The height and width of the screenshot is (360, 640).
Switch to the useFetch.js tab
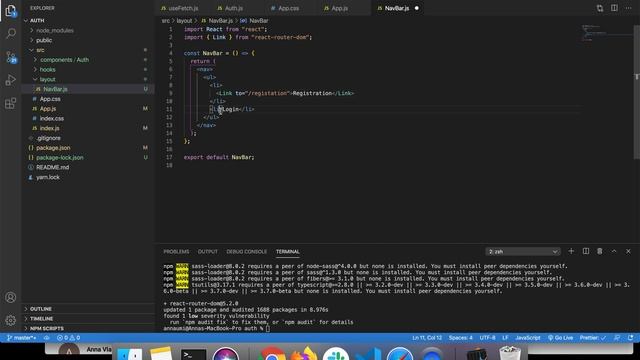tap(183, 8)
